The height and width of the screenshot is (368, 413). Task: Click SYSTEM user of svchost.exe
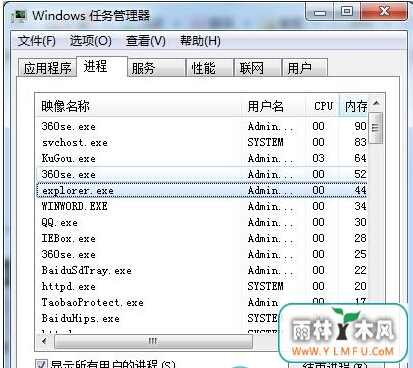[x=265, y=142]
